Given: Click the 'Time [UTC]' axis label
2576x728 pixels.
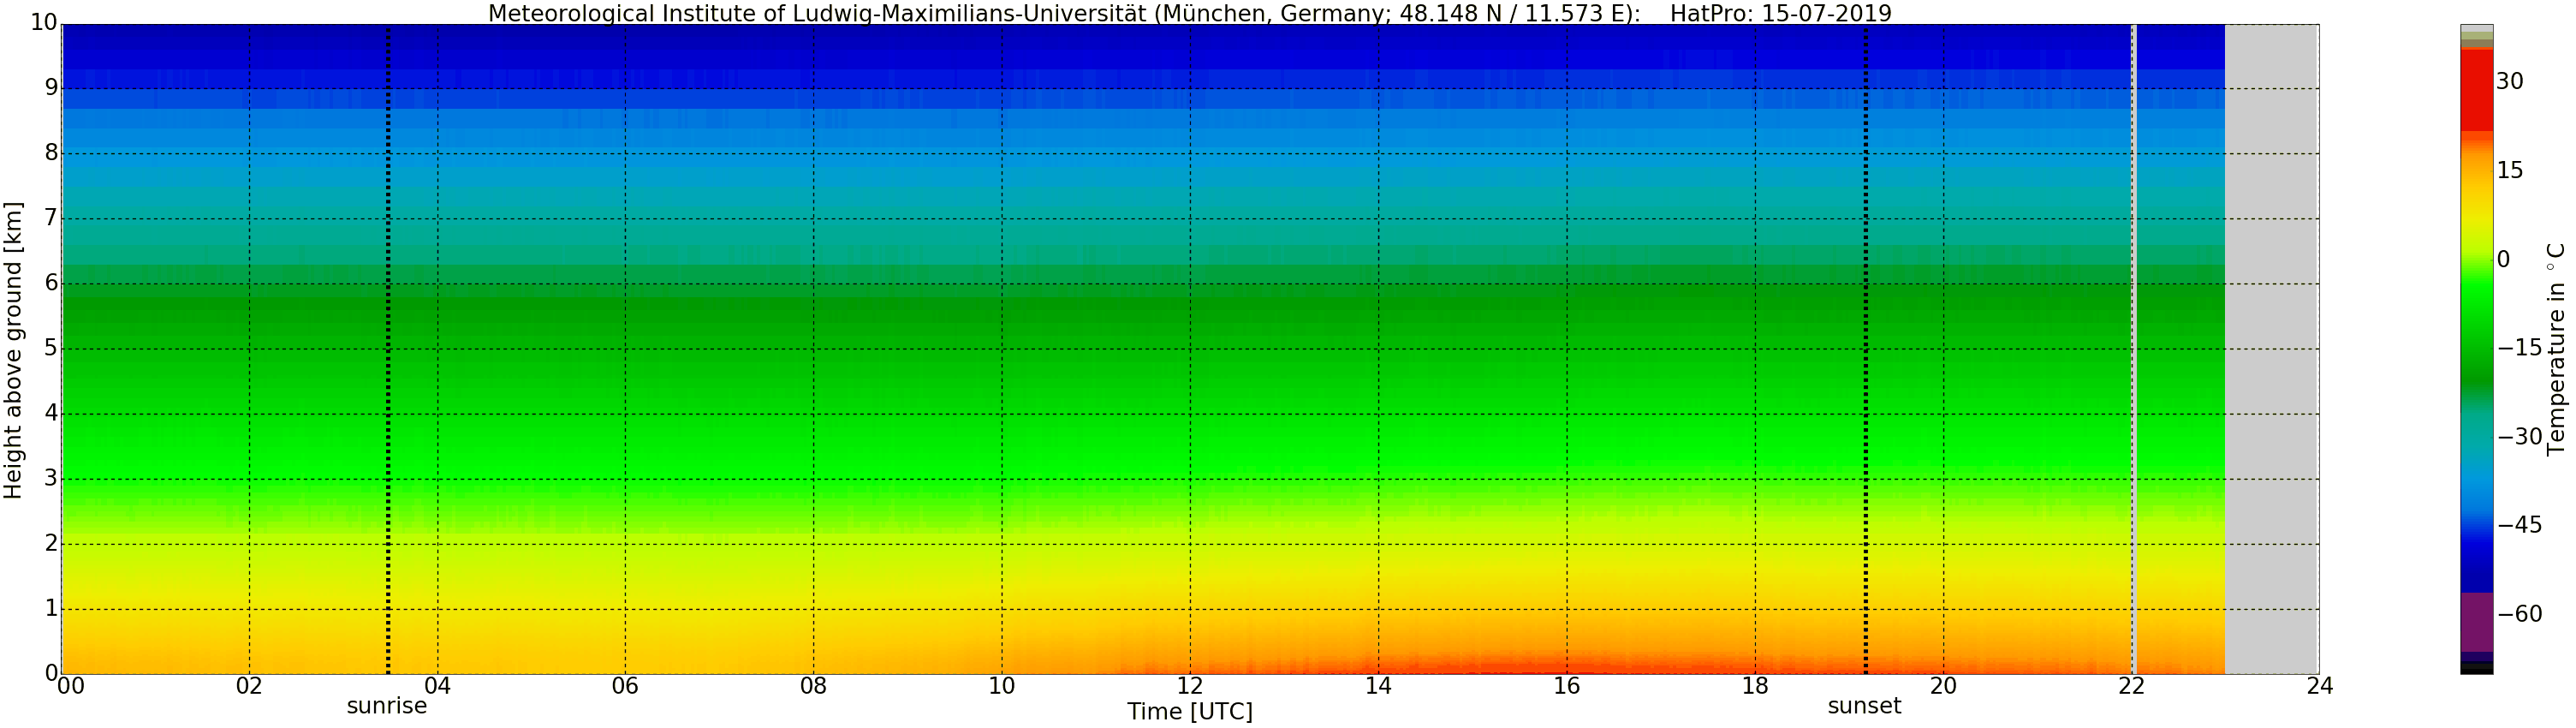Looking at the screenshot, I should [1189, 712].
